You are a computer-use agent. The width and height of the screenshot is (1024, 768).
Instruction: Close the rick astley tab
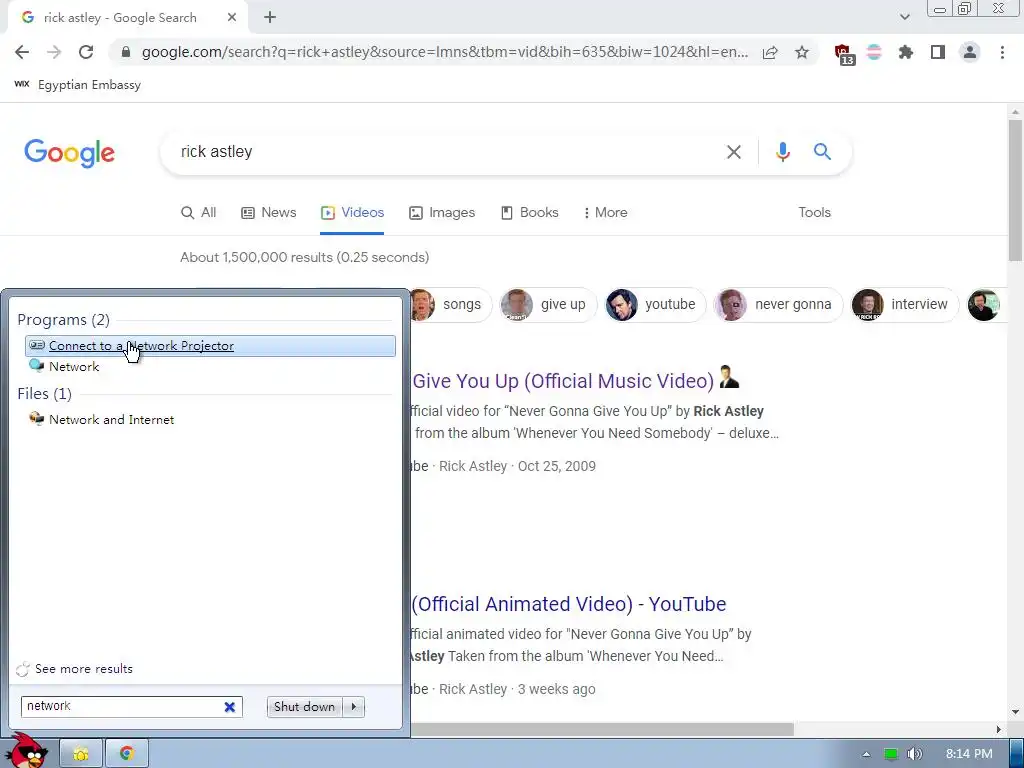point(232,18)
